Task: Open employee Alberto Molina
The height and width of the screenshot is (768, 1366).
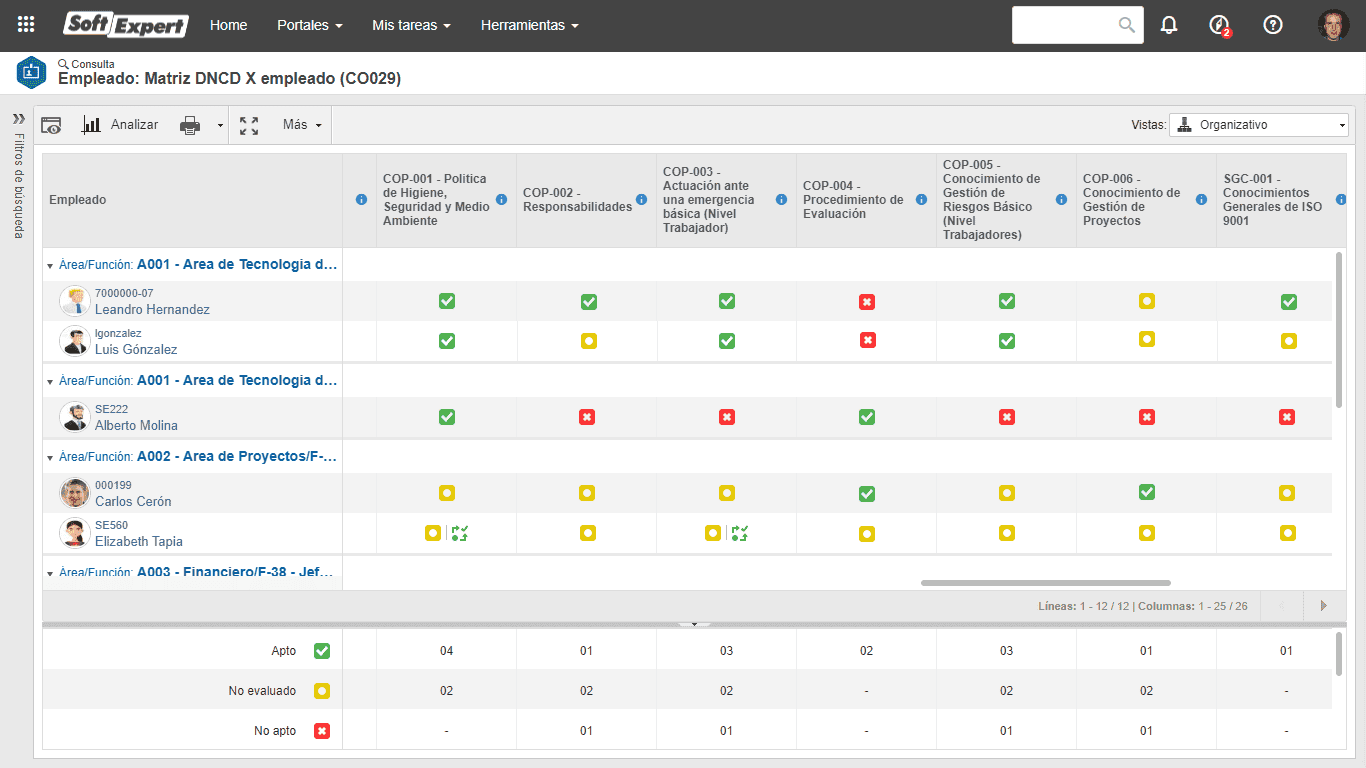Action: pyautogui.click(x=136, y=425)
